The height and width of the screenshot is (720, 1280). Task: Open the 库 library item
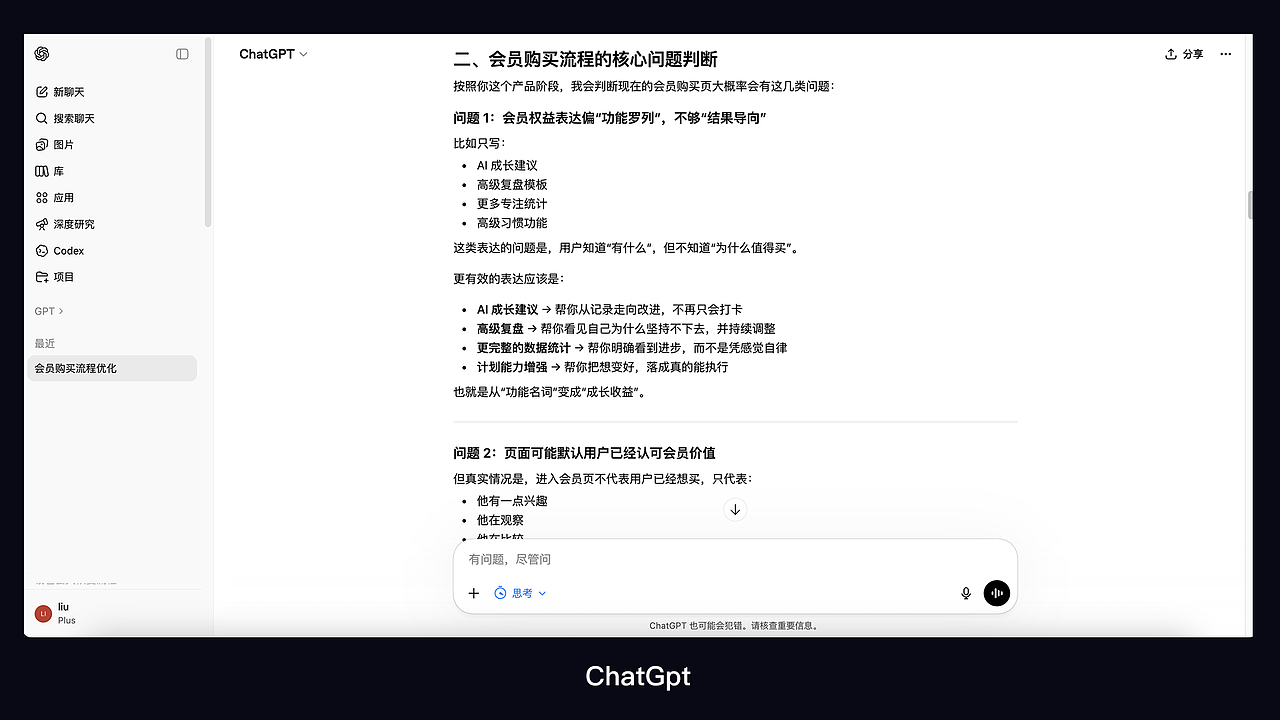(56, 170)
